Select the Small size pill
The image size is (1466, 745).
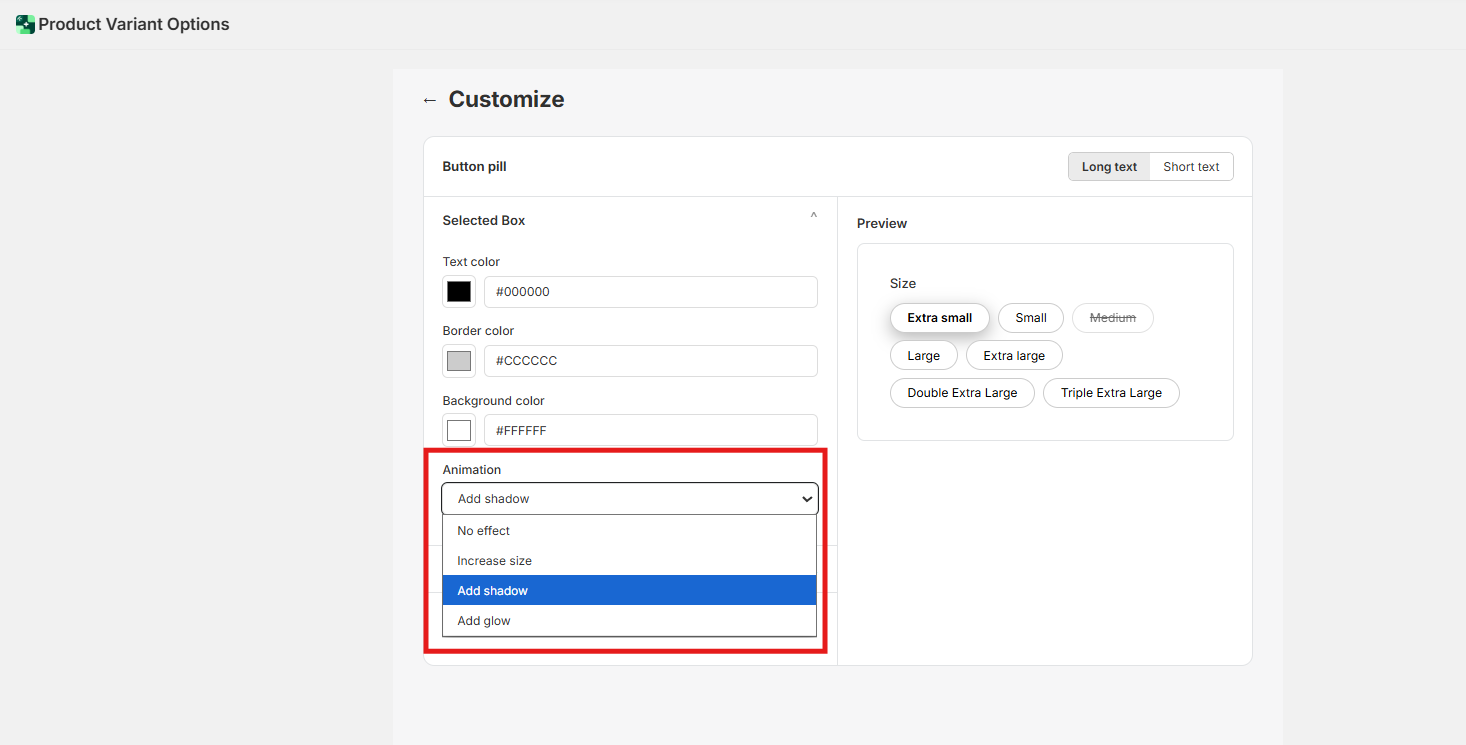point(1030,318)
